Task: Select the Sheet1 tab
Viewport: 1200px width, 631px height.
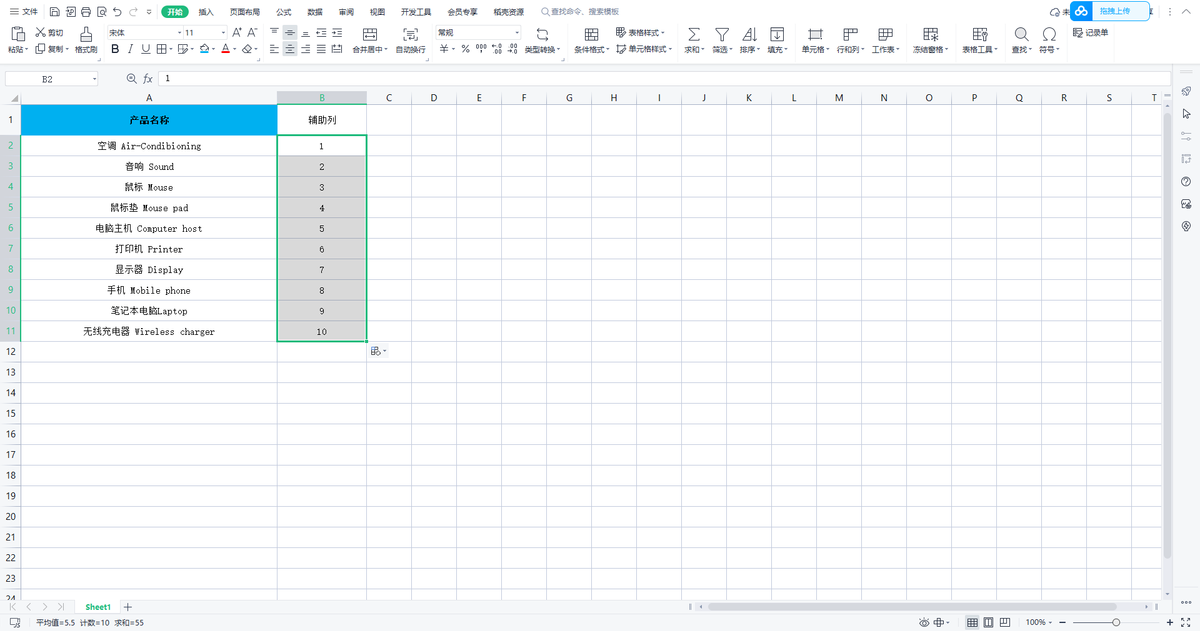Action: click(98, 607)
